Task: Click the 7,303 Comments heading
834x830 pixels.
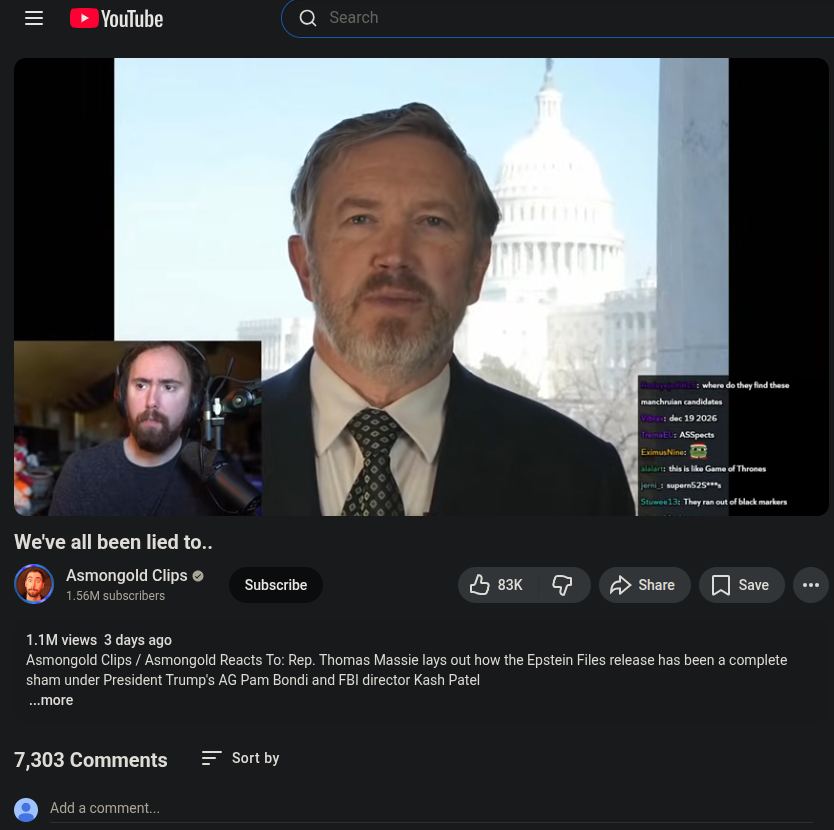Action: pos(90,760)
